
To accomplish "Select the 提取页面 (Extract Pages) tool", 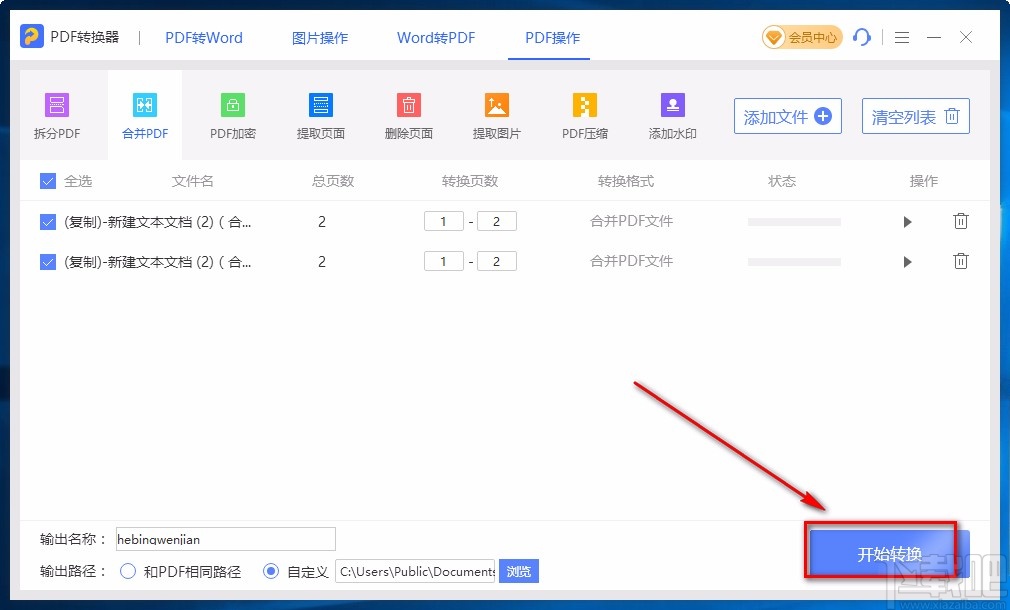I will tap(320, 113).
